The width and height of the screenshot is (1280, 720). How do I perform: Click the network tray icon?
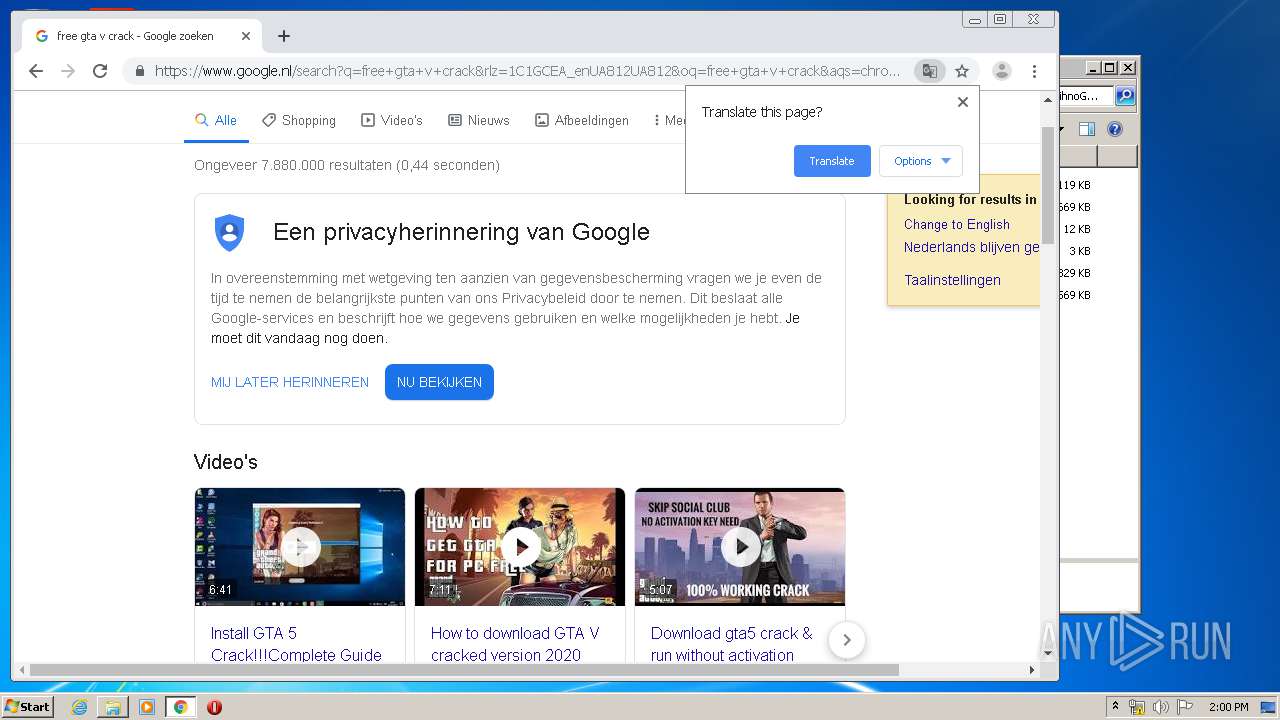pyautogui.click(x=1137, y=707)
